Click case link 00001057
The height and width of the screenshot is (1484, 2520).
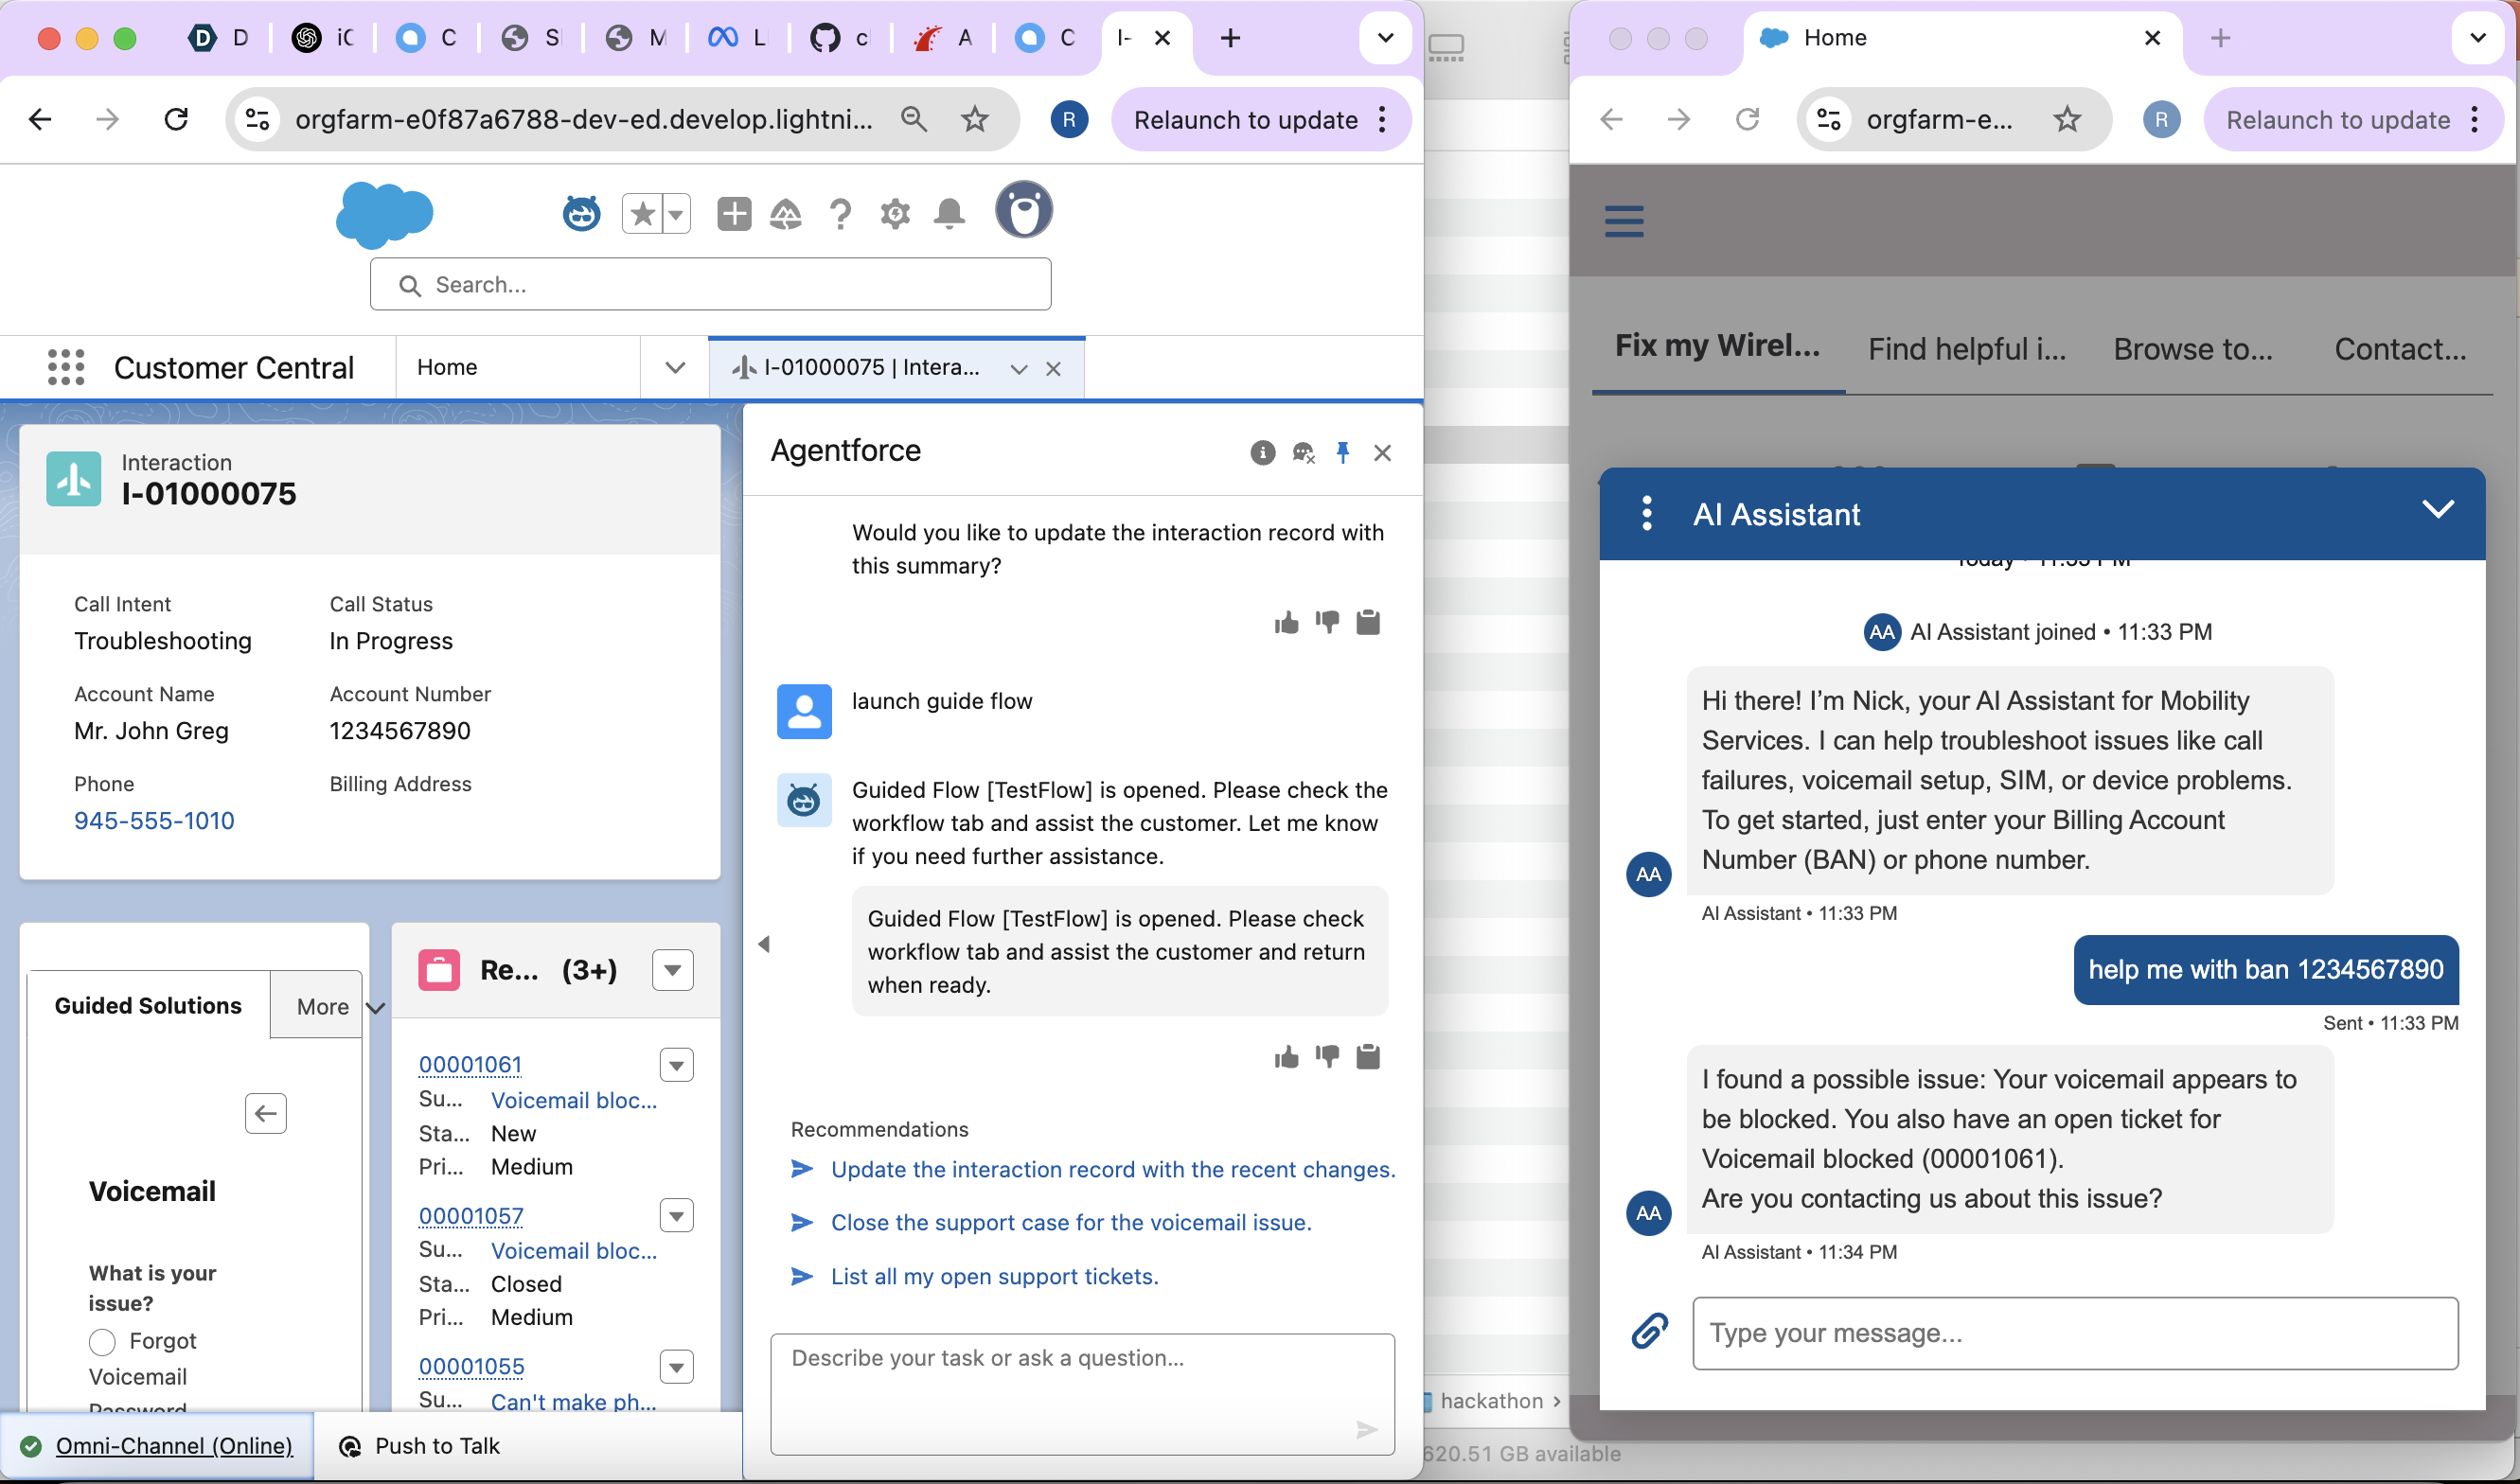[x=471, y=1216]
